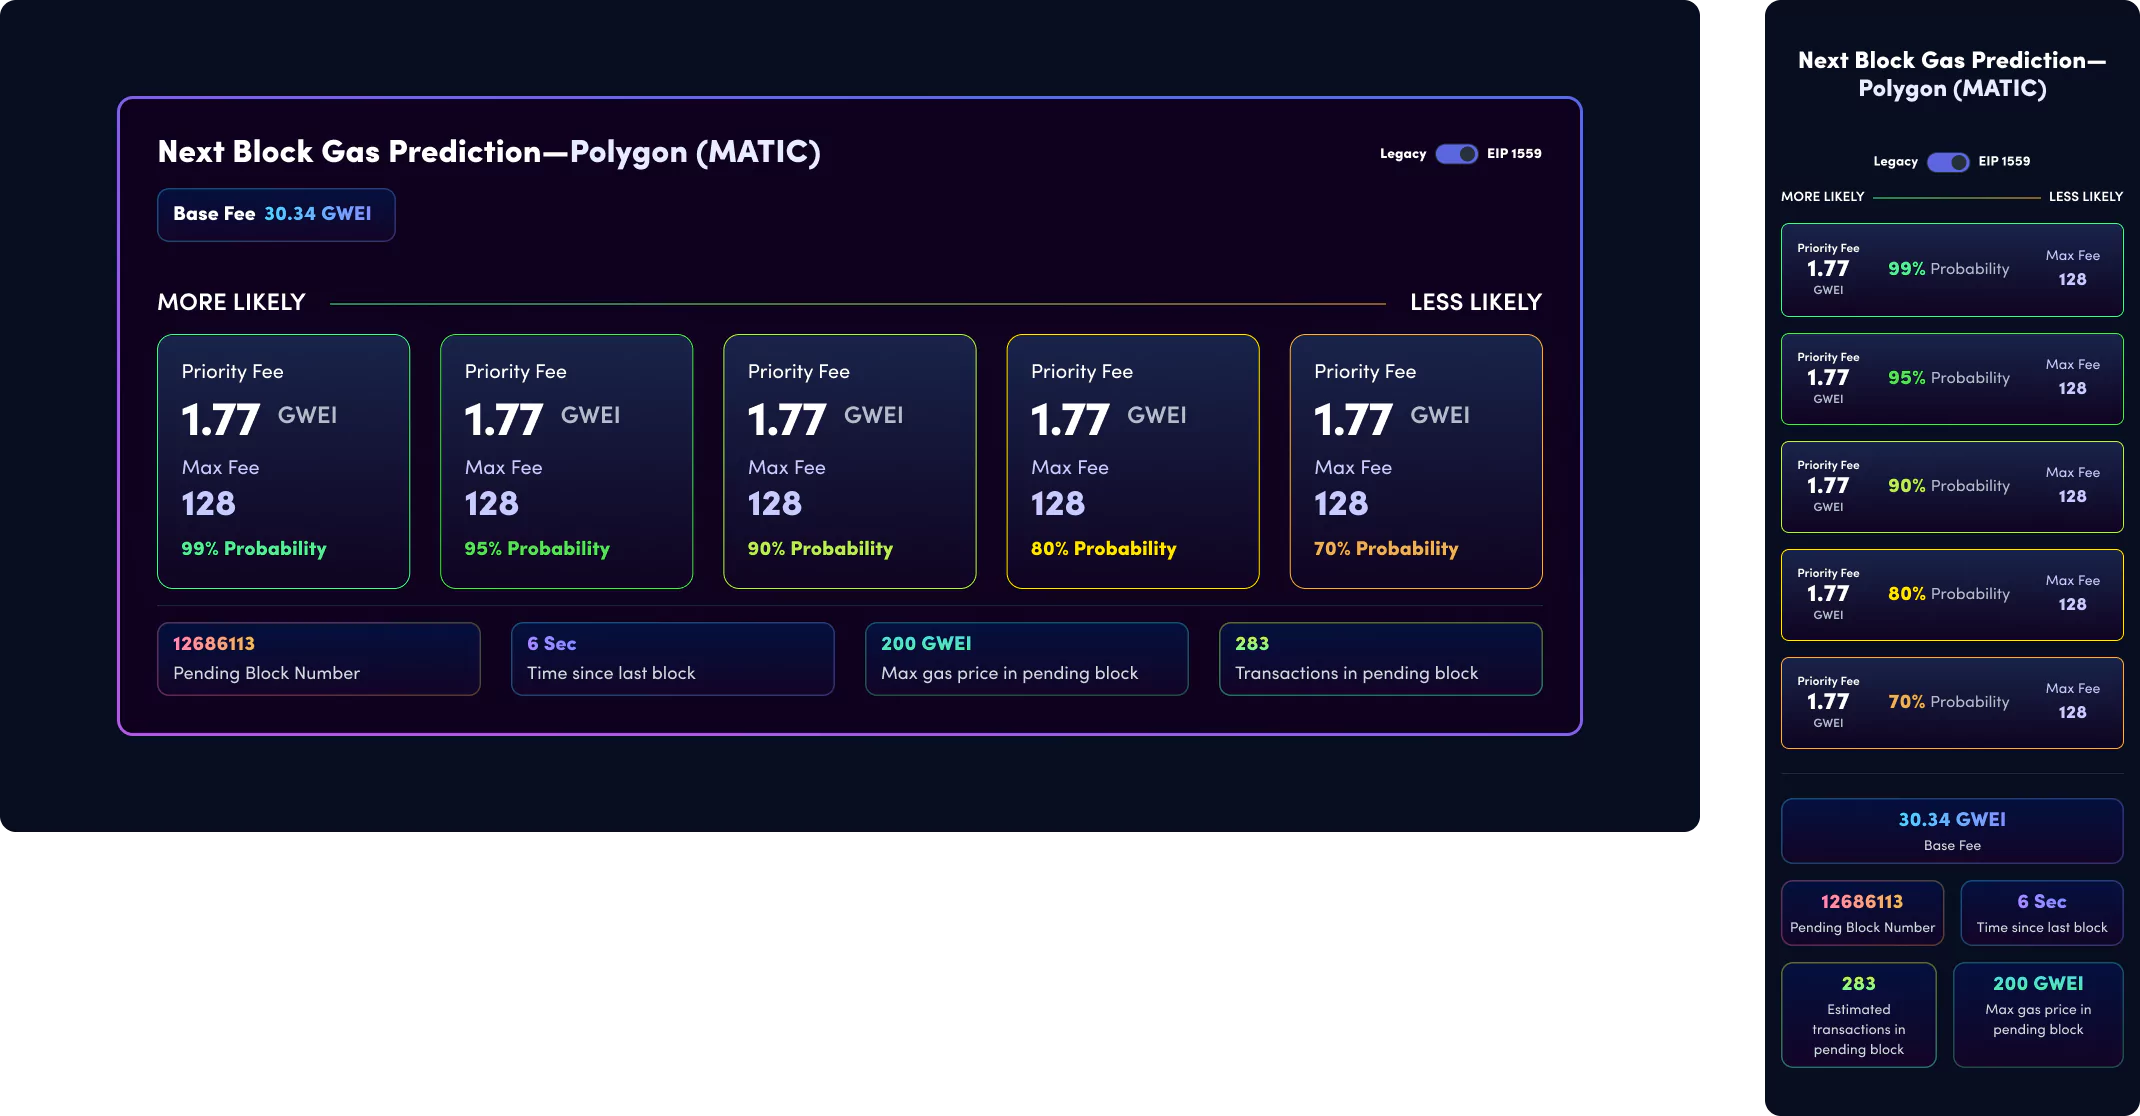Select the 70% card in the sidebar preview
The height and width of the screenshot is (1116, 2140).
[x=1952, y=703]
